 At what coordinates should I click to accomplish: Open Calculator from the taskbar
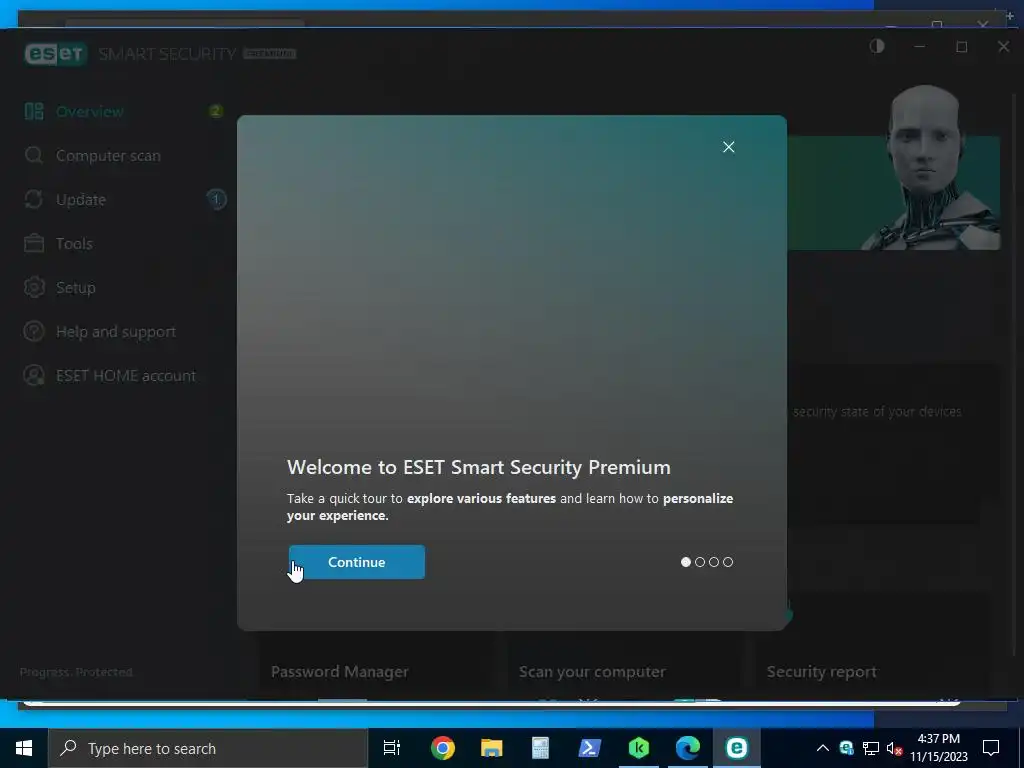point(541,748)
